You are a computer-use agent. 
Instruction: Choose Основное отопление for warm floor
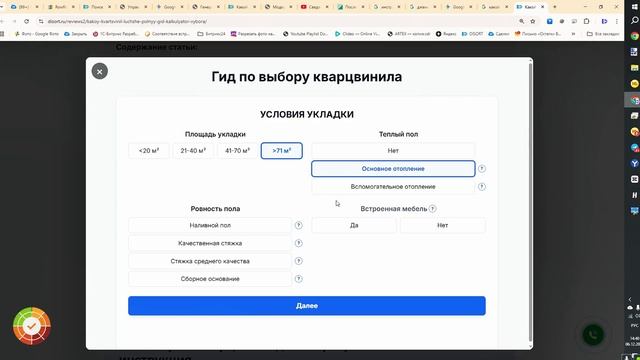tap(393, 169)
